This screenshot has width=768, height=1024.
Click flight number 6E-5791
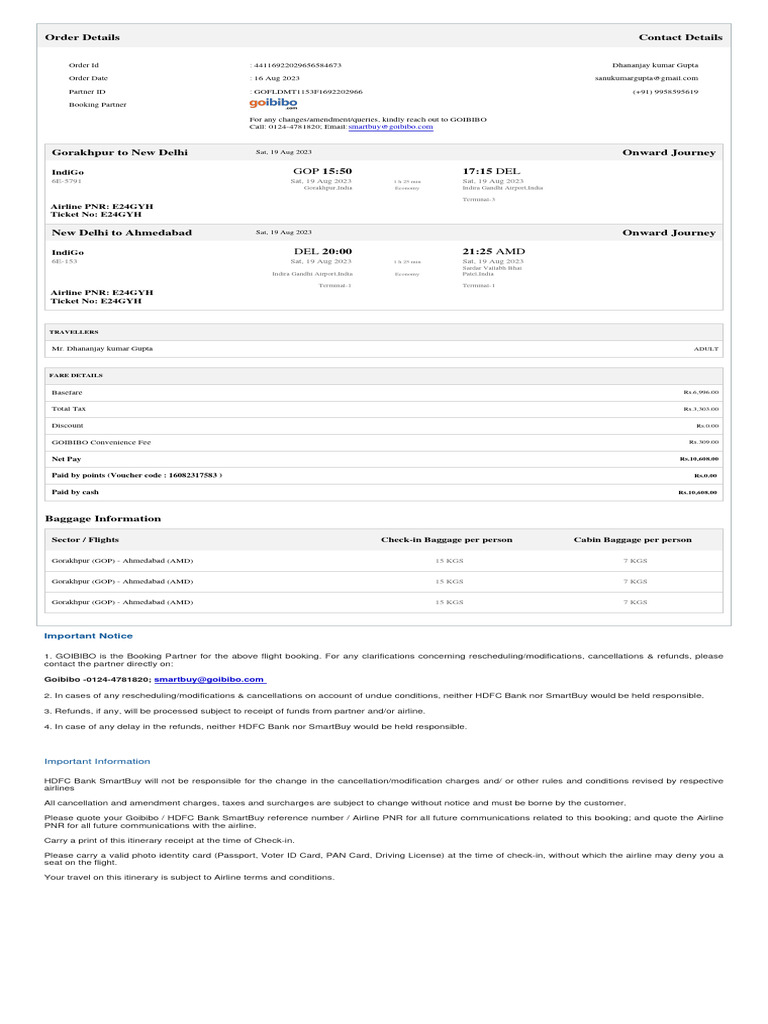tap(67, 181)
